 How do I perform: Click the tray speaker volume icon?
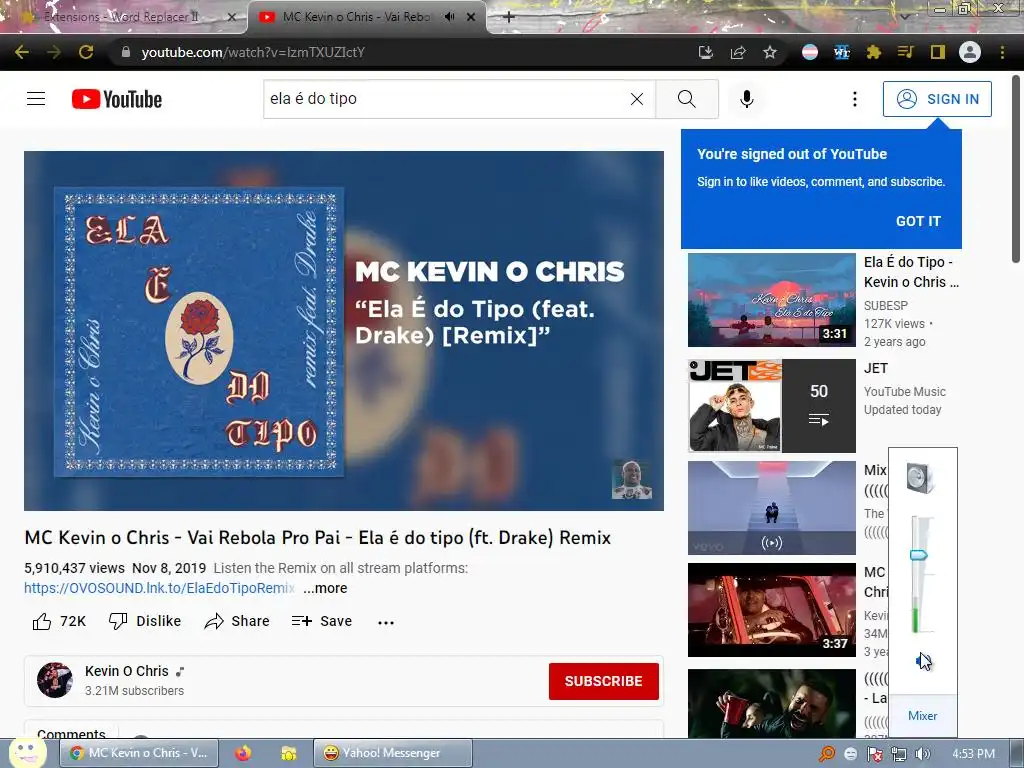click(x=922, y=754)
